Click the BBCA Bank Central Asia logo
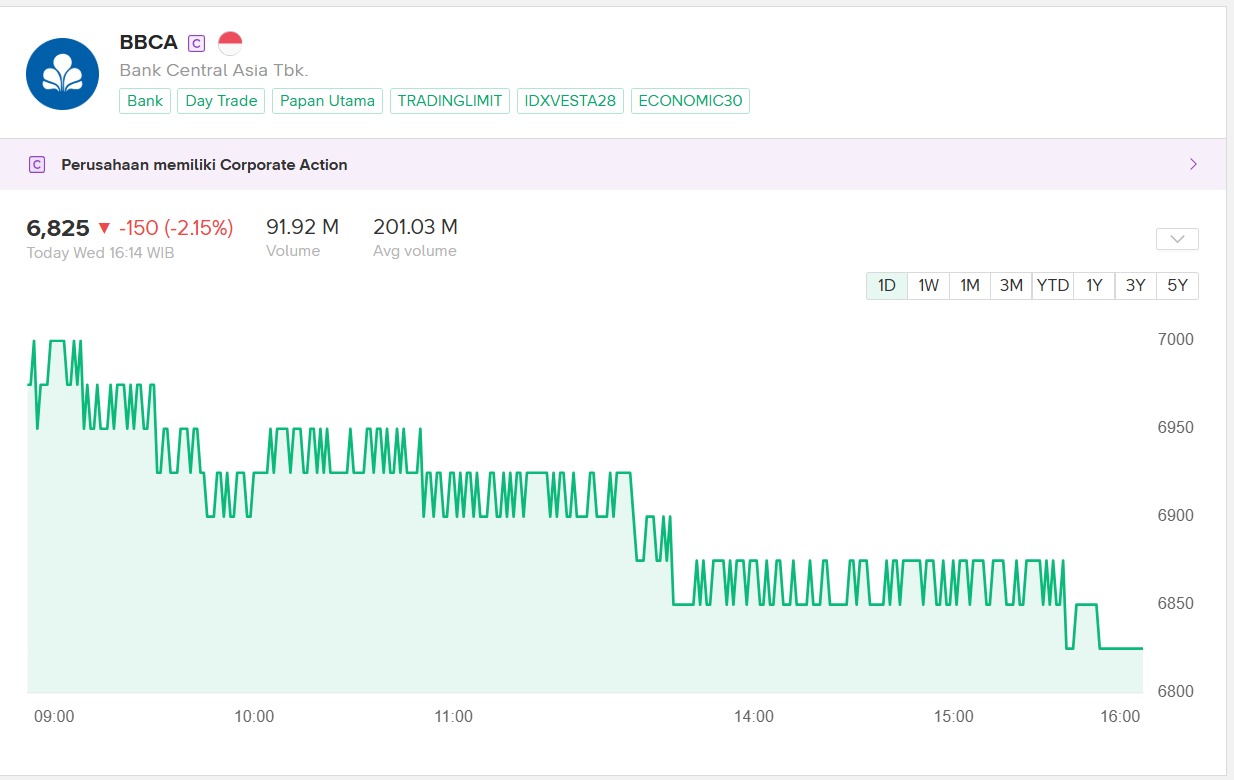 coord(62,74)
